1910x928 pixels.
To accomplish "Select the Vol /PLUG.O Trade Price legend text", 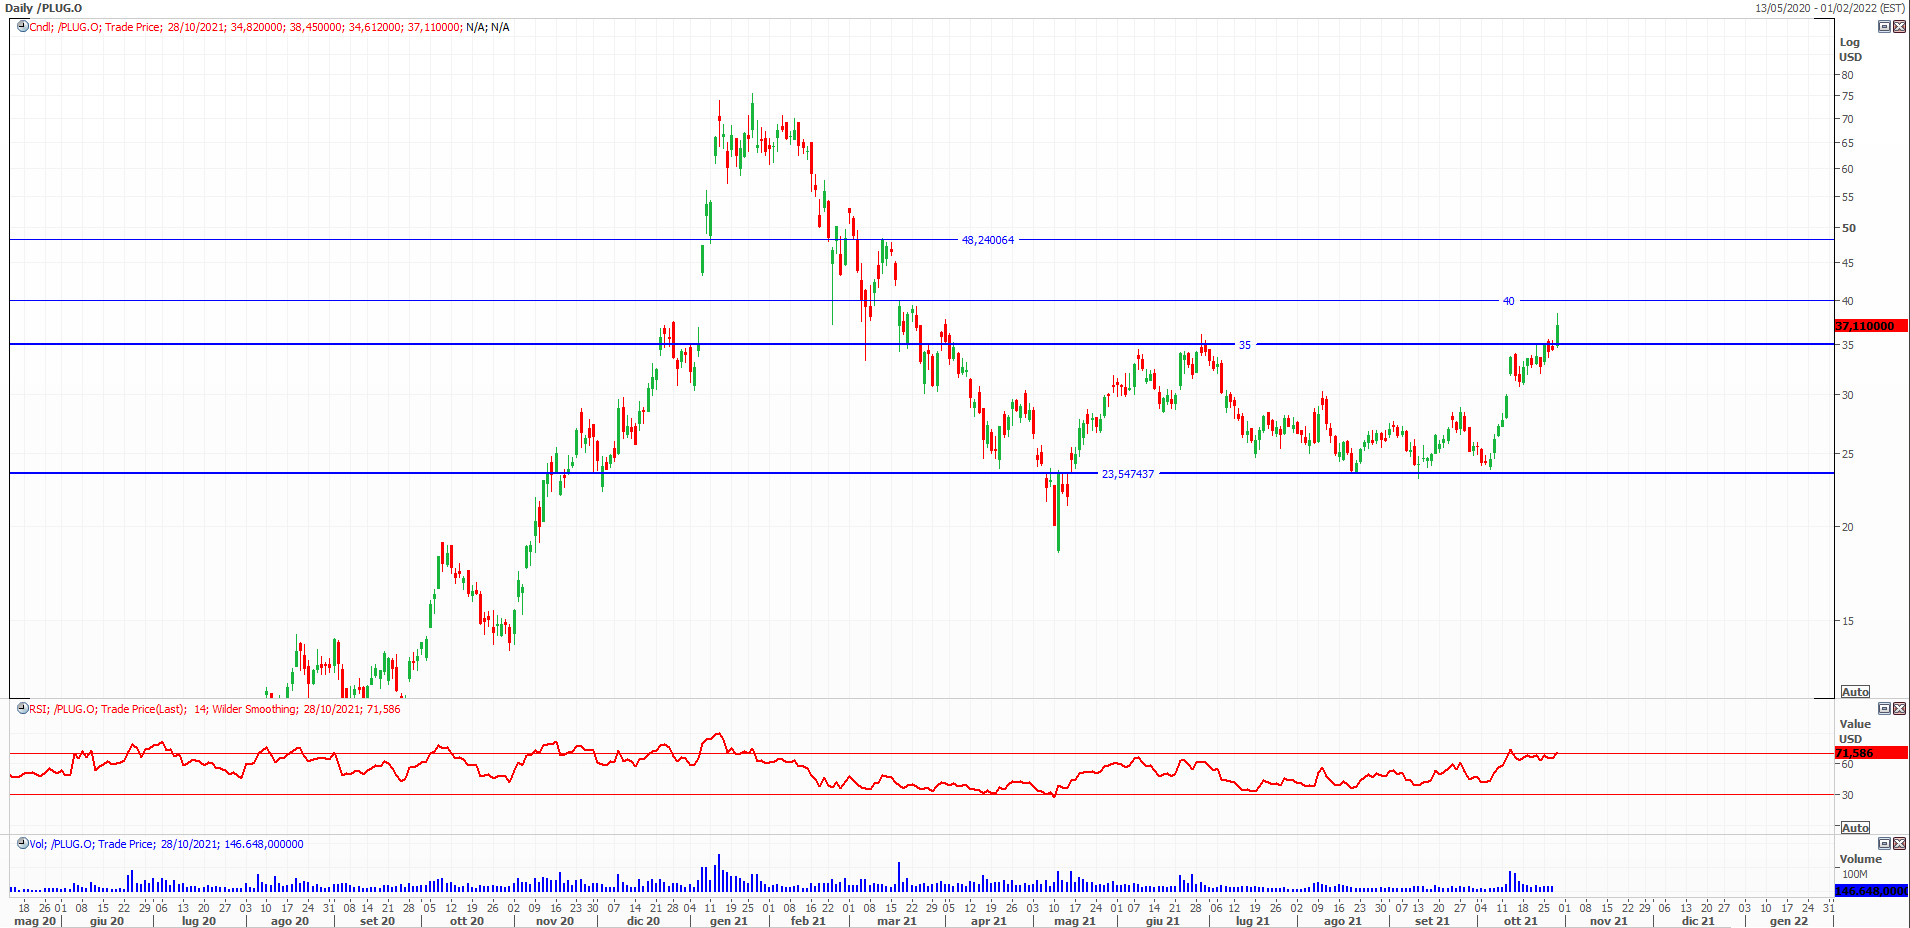I will 167,844.
